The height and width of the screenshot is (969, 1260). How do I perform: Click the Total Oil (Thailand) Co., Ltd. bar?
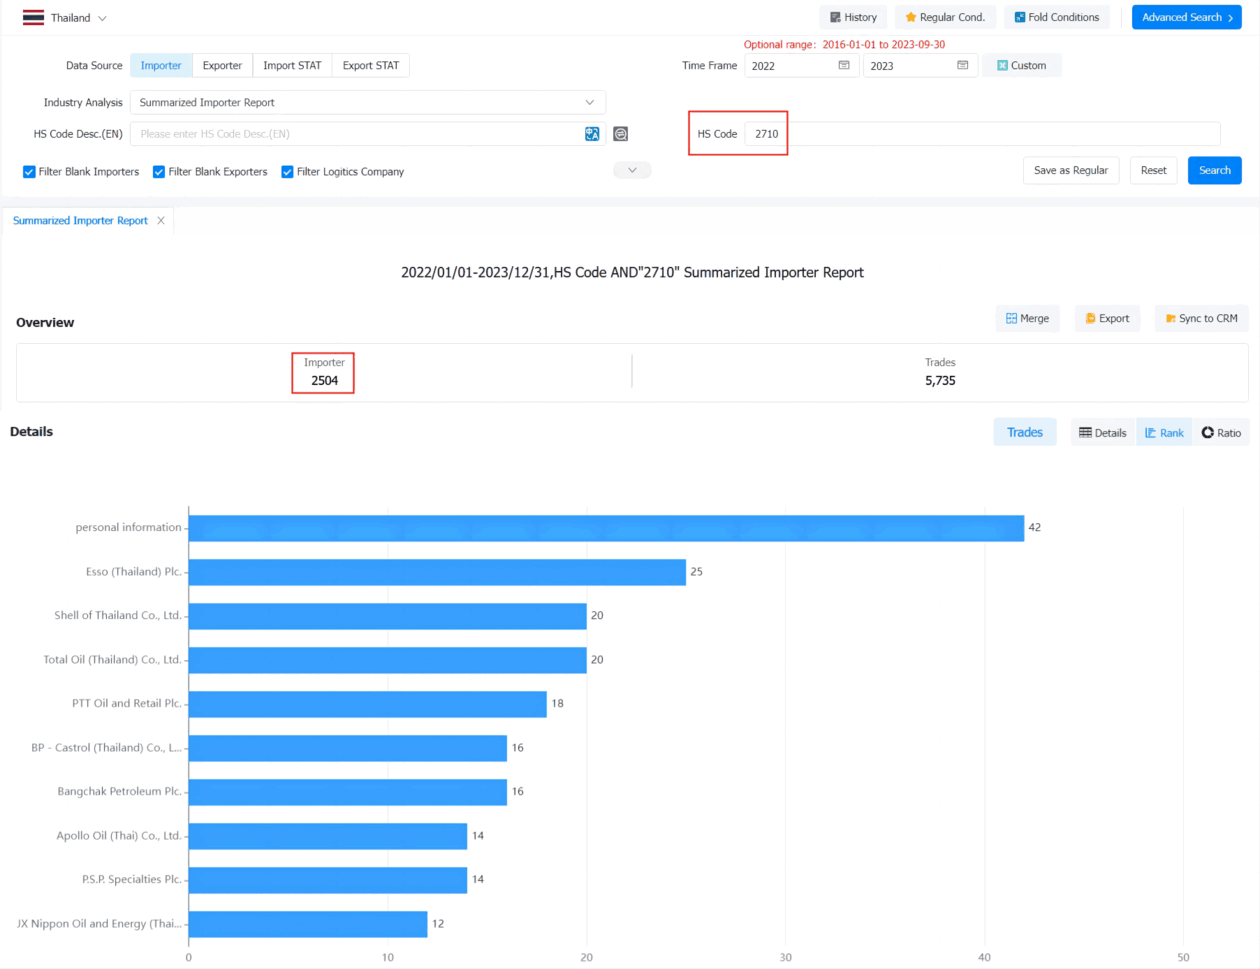coord(387,660)
